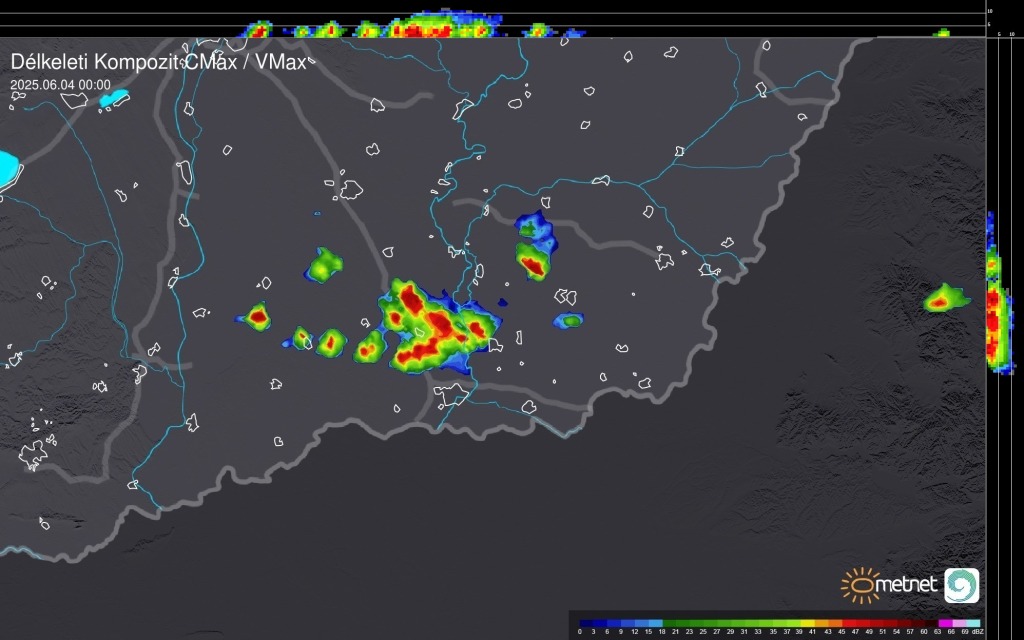Pick the light cyan 69 dBZ swatch
1024x640 pixels.
971,622
